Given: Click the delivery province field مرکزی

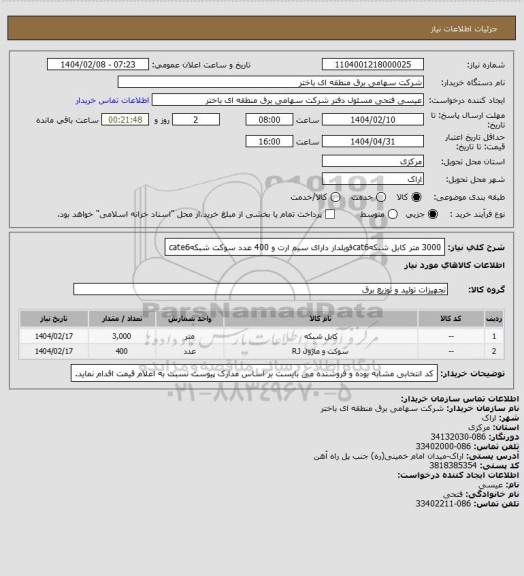Looking at the screenshot, I should [x=373, y=161].
